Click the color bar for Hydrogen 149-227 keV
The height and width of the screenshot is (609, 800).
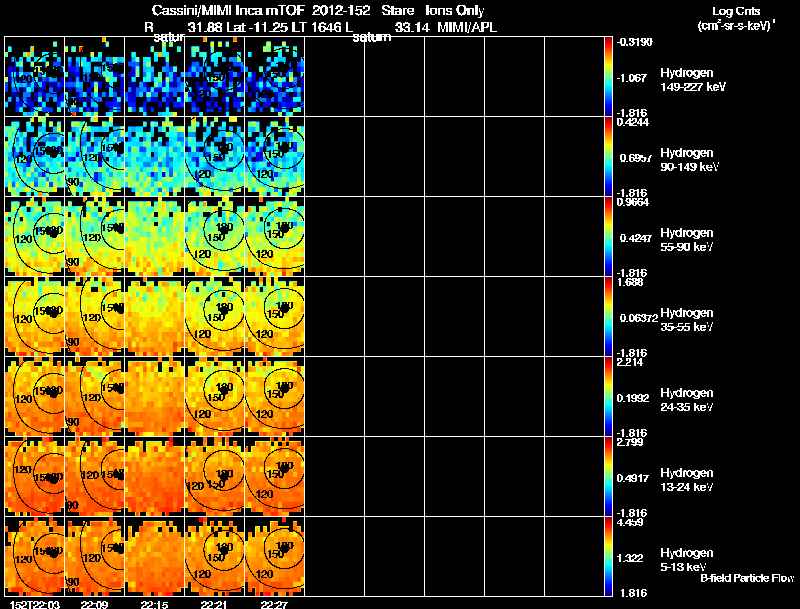click(608, 77)
